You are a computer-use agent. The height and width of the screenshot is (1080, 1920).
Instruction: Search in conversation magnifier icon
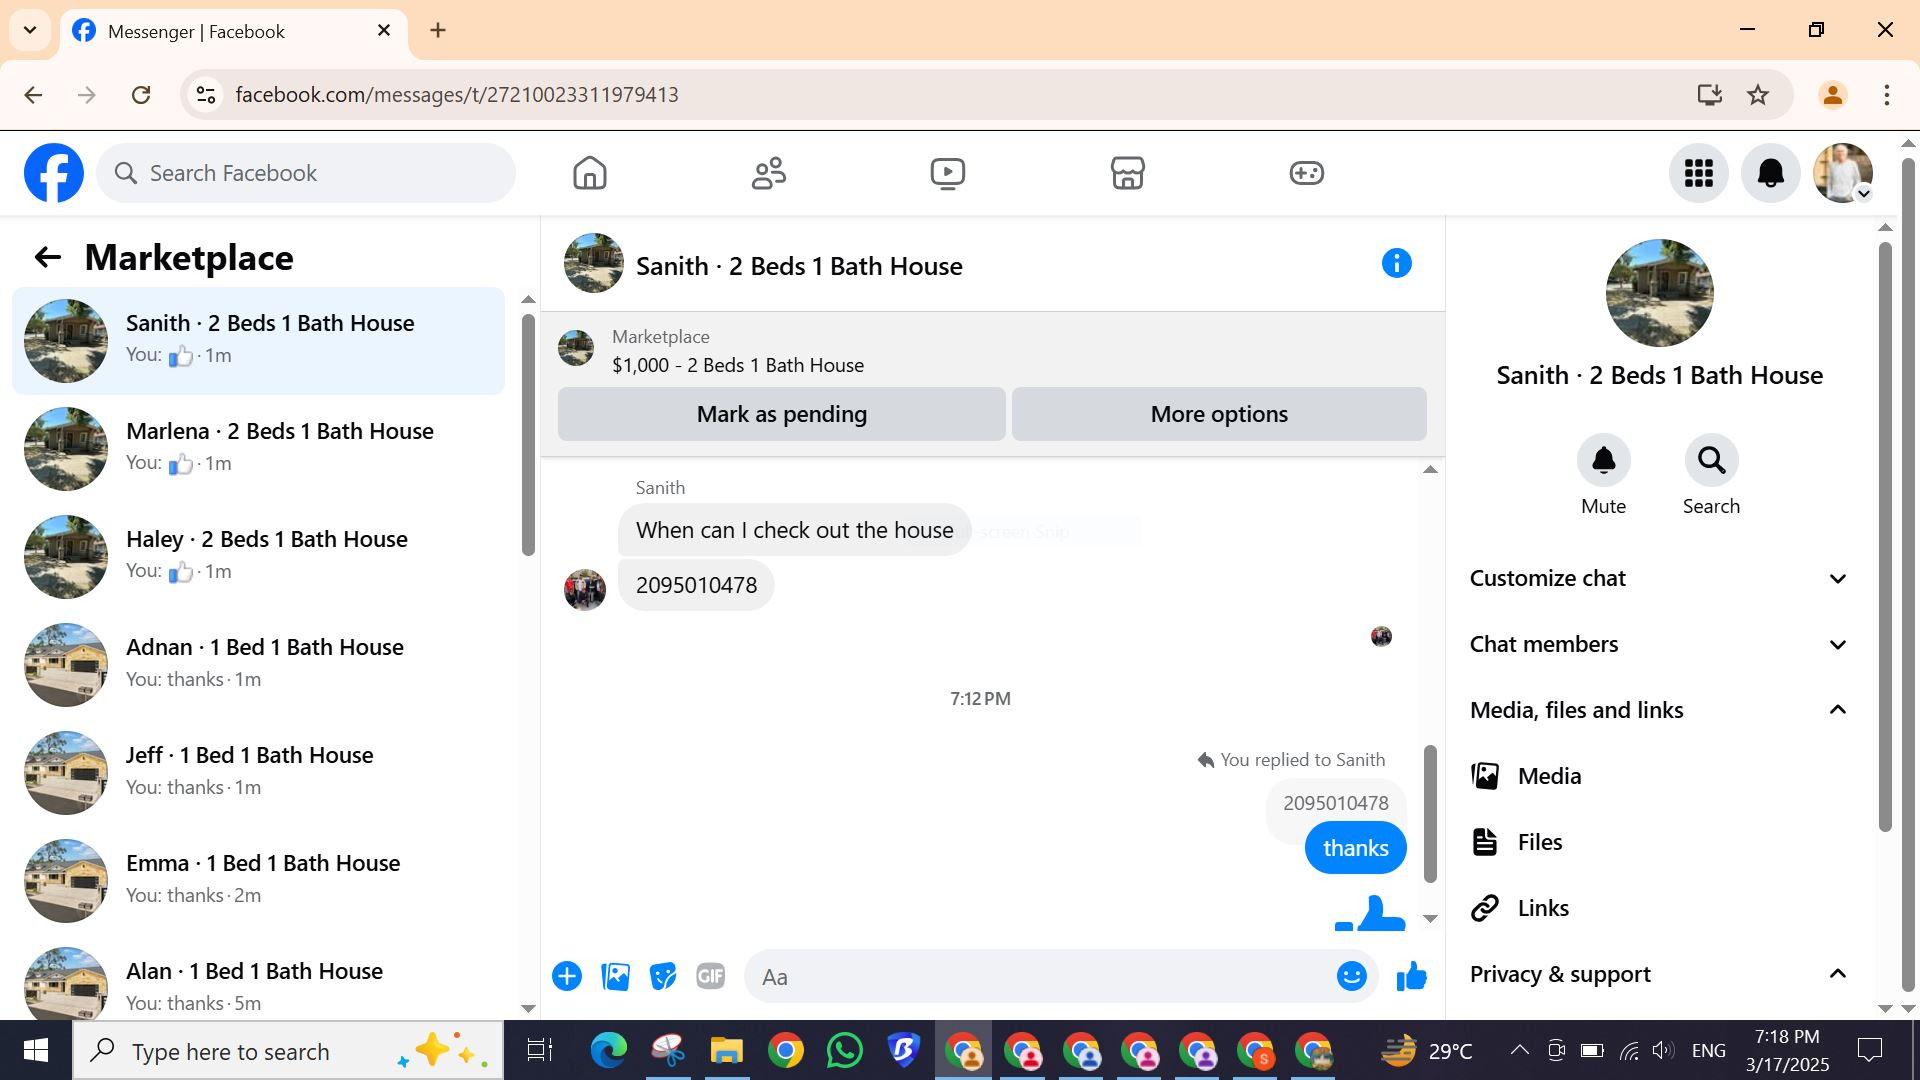[1711, 460]
